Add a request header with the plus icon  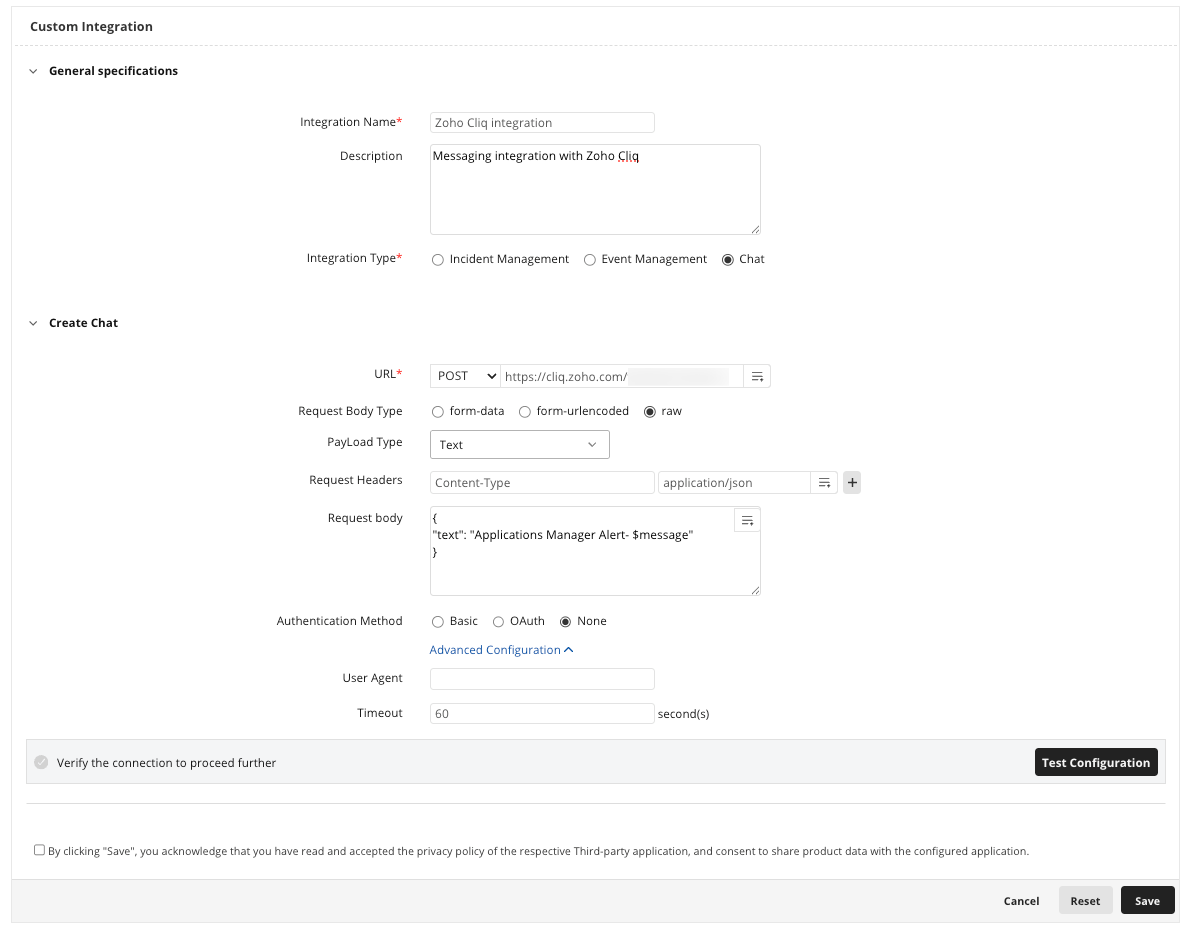click(x=852, y=483)
